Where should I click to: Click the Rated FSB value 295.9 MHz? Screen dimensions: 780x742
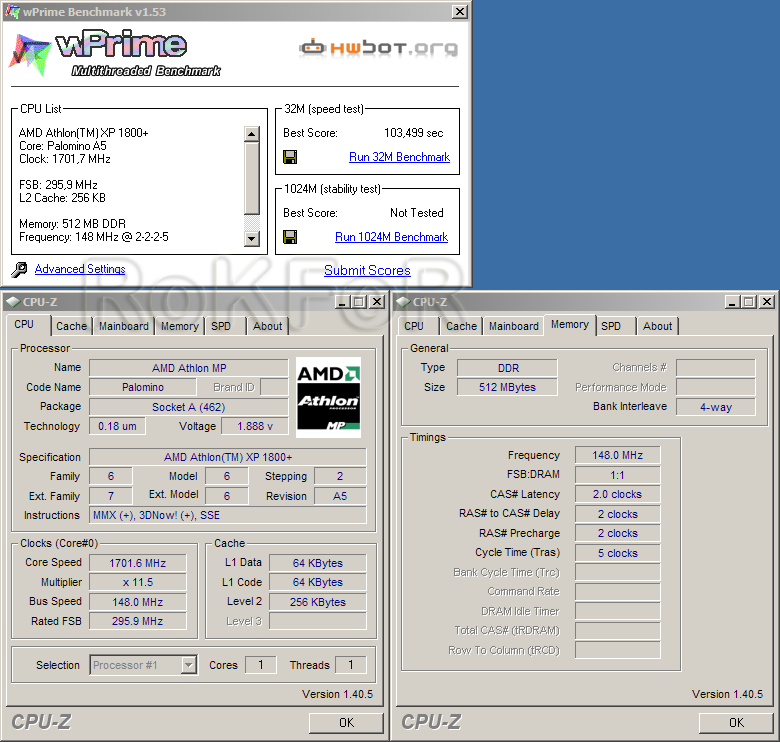[138, 621]
